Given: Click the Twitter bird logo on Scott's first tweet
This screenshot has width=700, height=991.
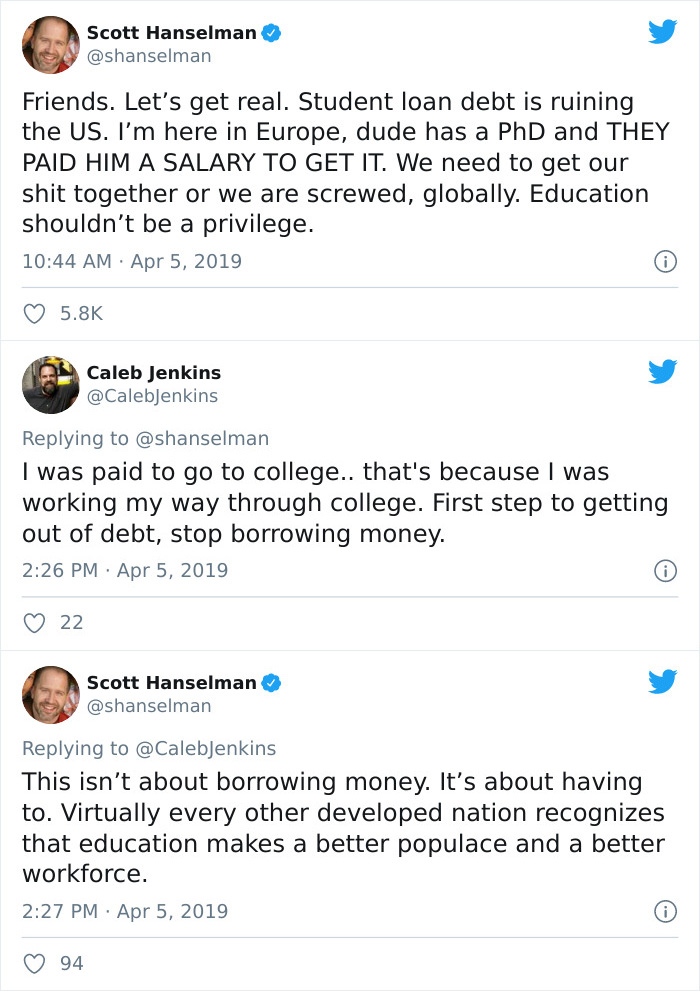Looking at the screenshot, I should (662, 31).
